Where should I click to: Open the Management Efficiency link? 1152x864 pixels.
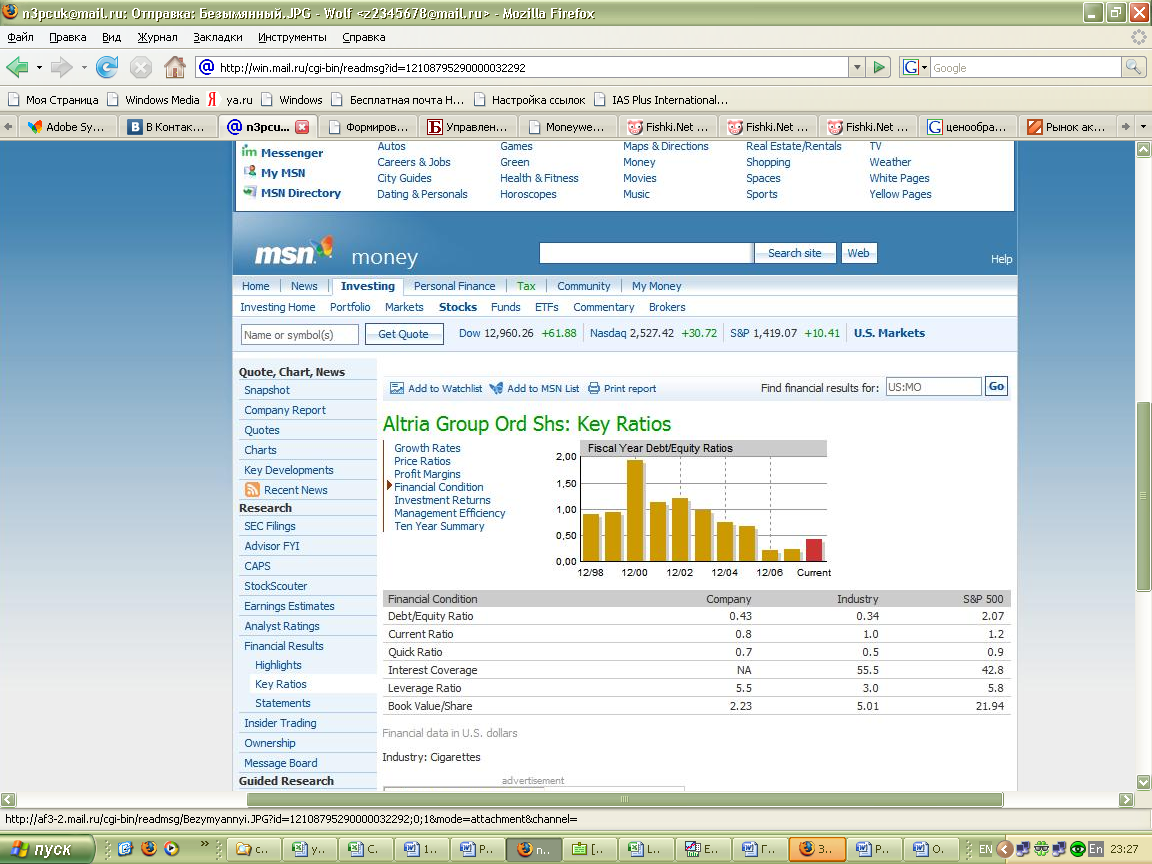pyautogui.click(x=450, y=513)
